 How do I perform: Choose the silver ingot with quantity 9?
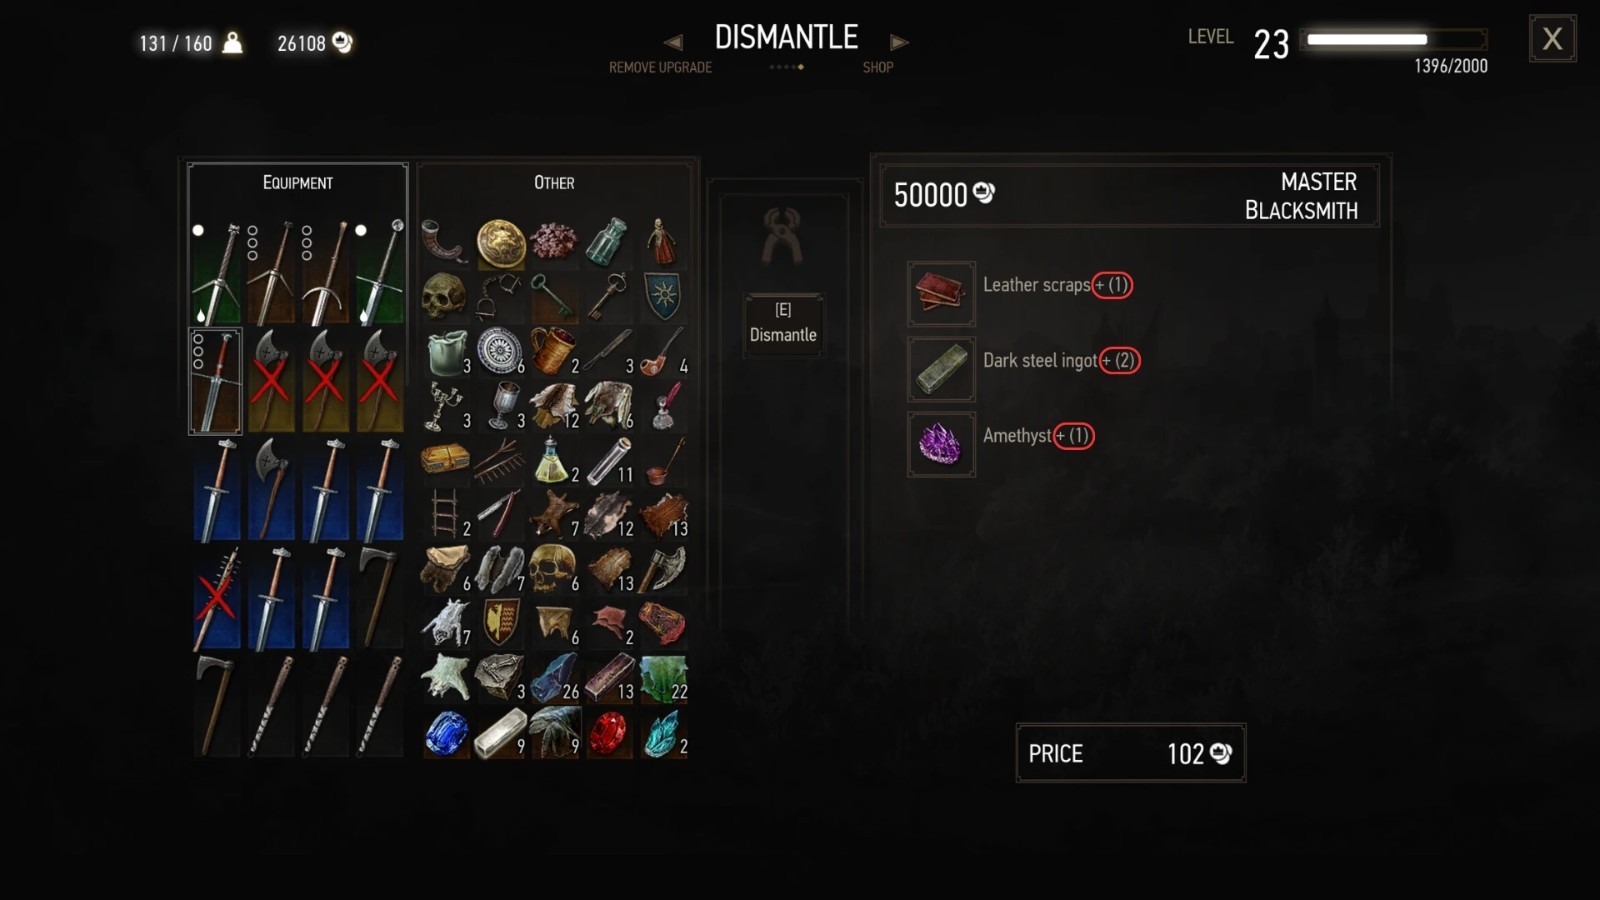tap(500, 733)
